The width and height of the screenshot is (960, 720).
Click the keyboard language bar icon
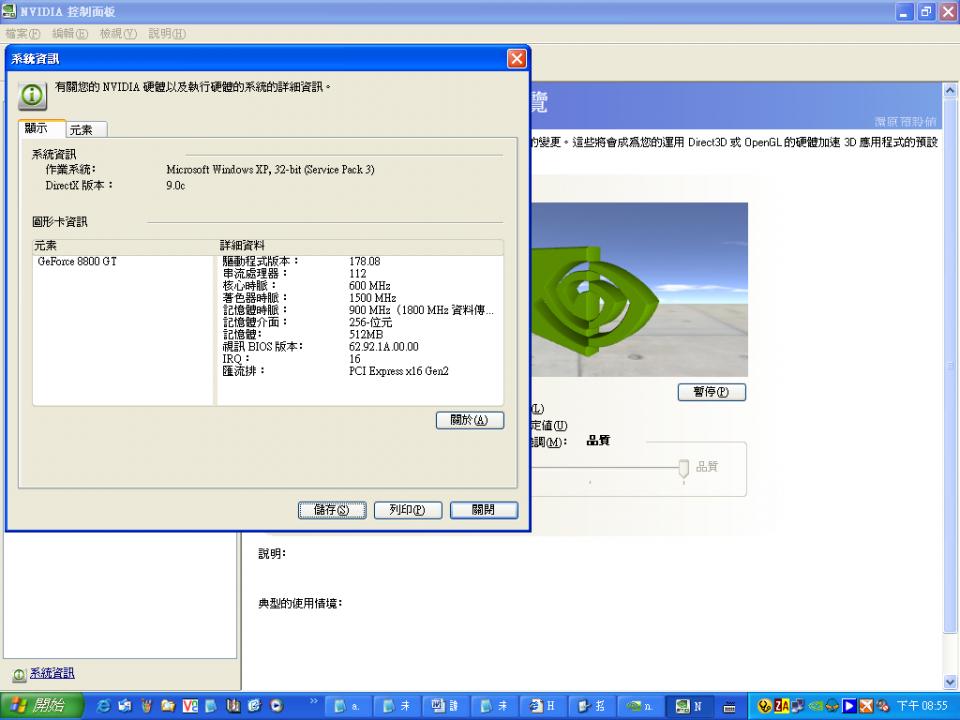(729, 707)
